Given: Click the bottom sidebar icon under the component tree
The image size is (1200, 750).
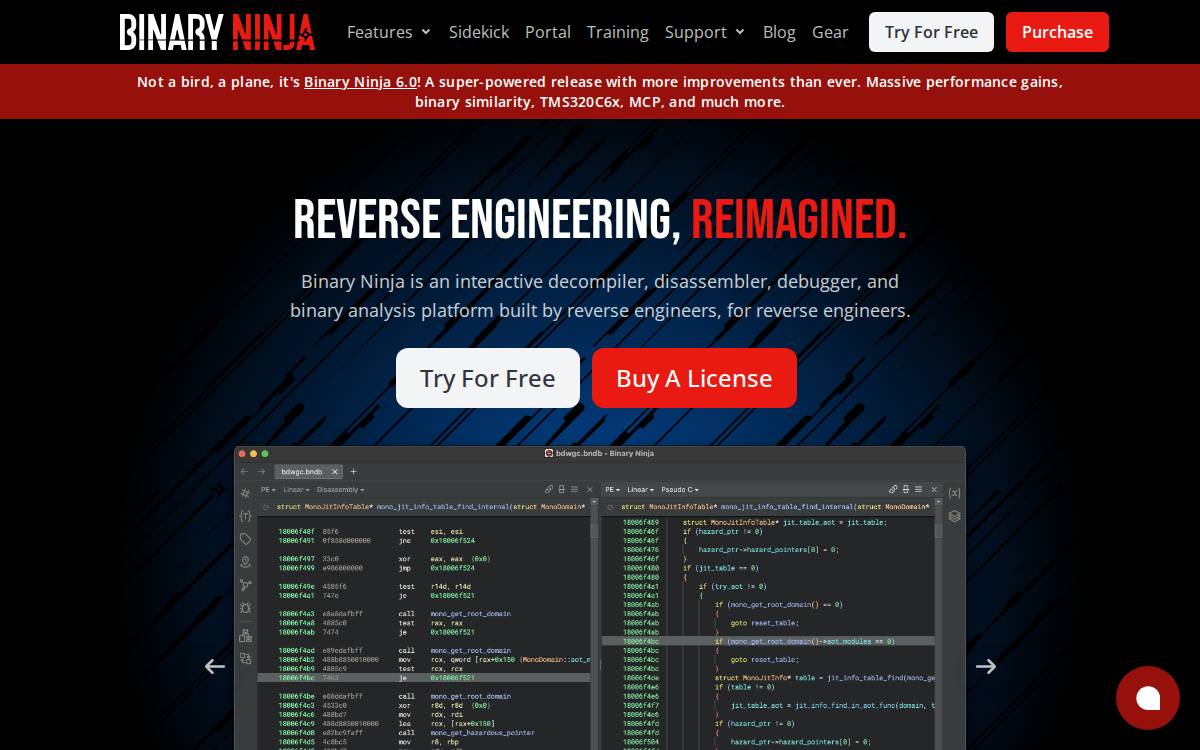Looking at the screenshot, I should (245, 658).
